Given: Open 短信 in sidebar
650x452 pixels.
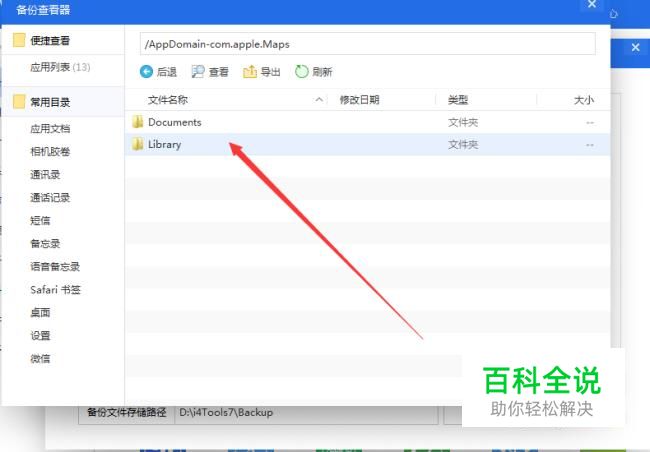Looking at the screenshot, I should [x=40, y=220].
